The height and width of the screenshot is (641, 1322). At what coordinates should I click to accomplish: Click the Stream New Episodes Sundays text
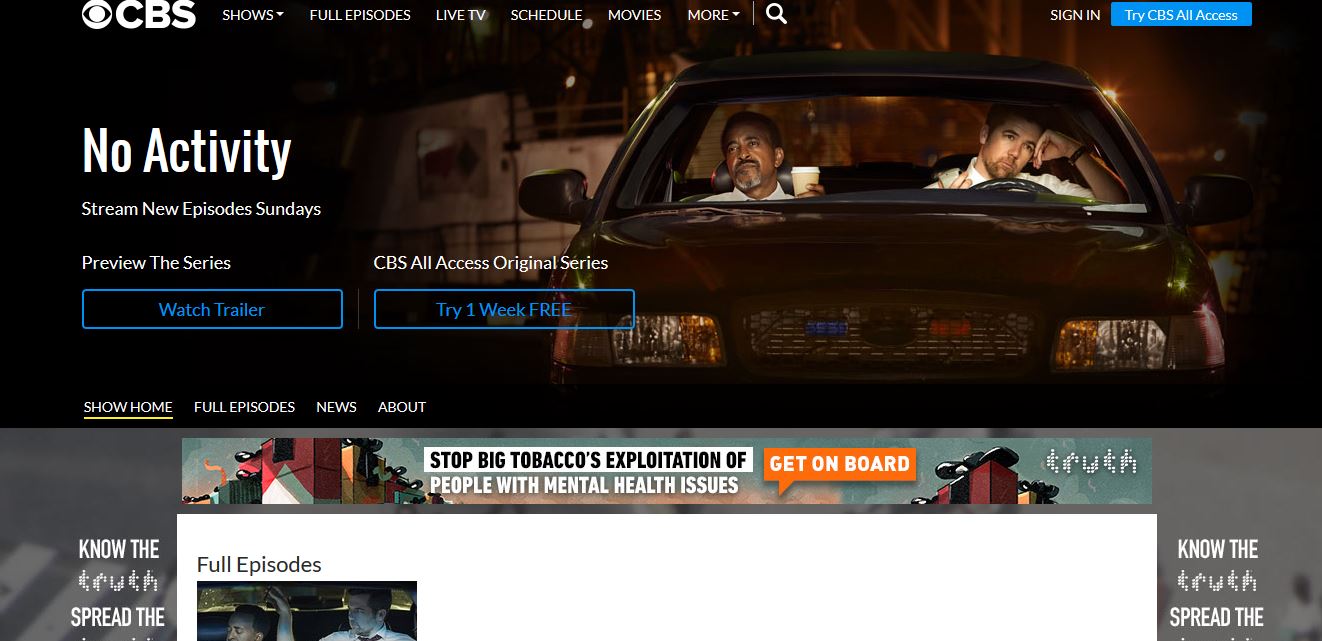pos(201,209)
